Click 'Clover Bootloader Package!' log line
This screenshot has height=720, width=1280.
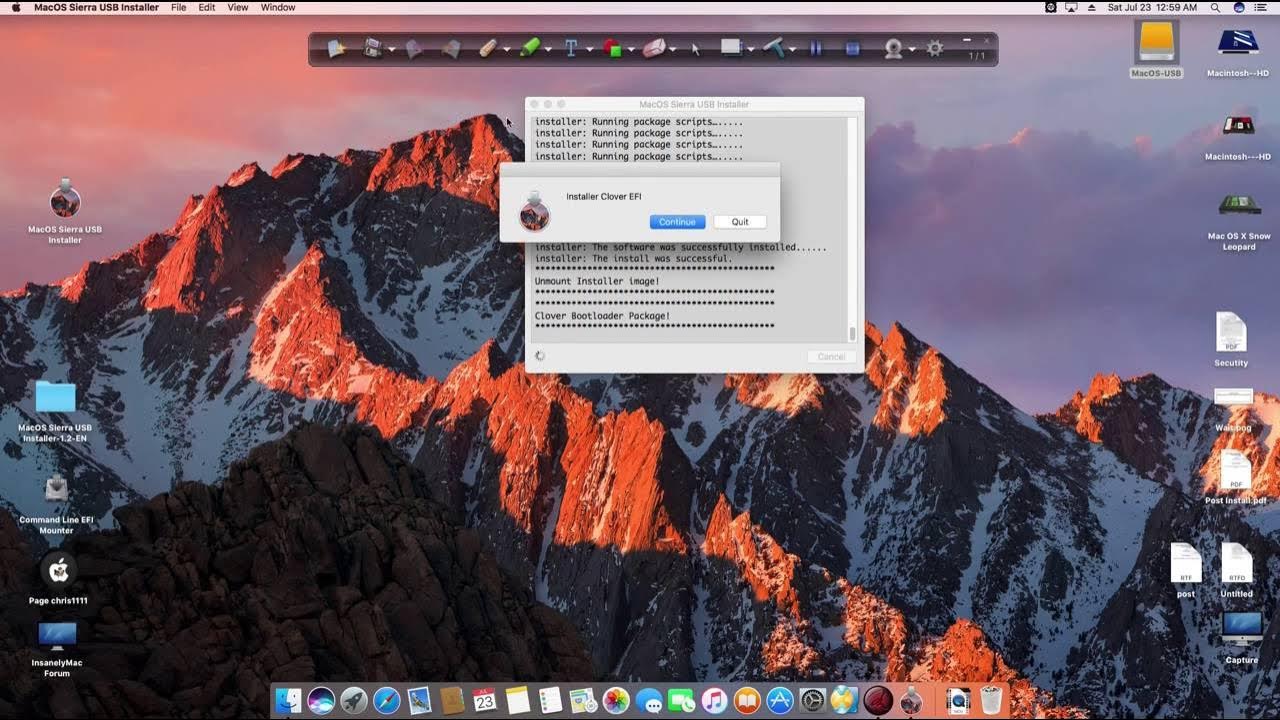click(602, 316)
